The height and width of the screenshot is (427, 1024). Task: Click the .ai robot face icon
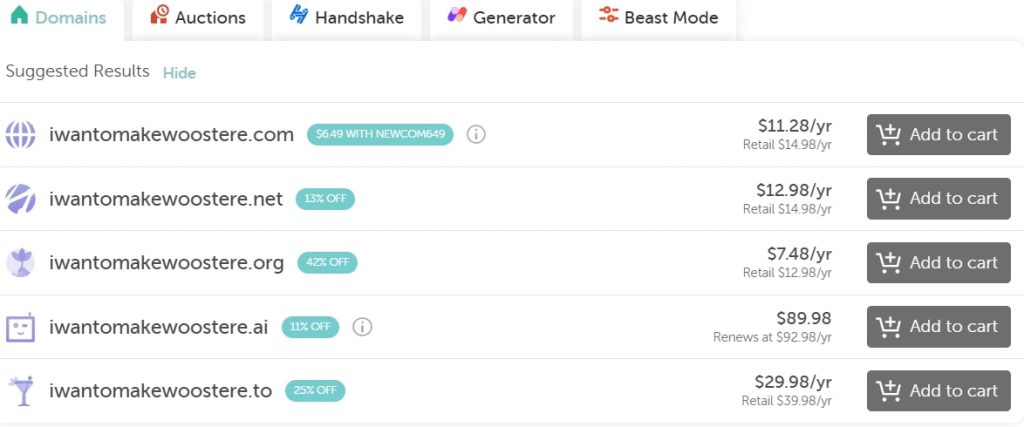[x=20, y=327]
